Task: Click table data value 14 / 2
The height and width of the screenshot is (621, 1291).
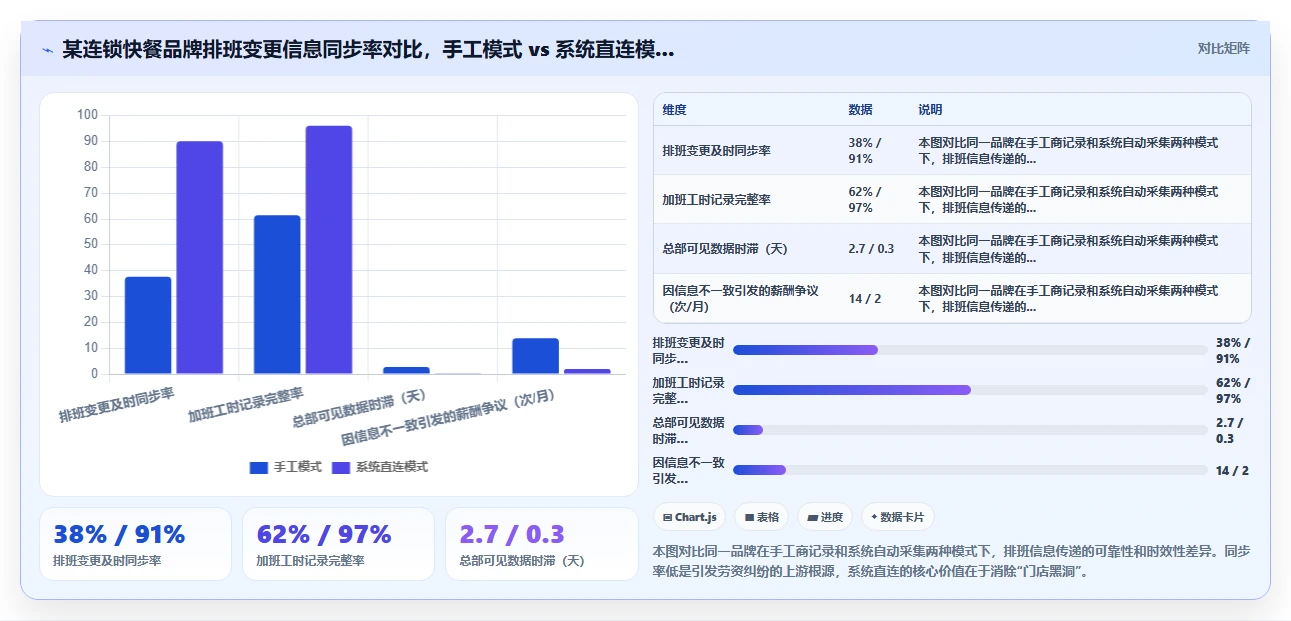Action: tap(865, 299)
